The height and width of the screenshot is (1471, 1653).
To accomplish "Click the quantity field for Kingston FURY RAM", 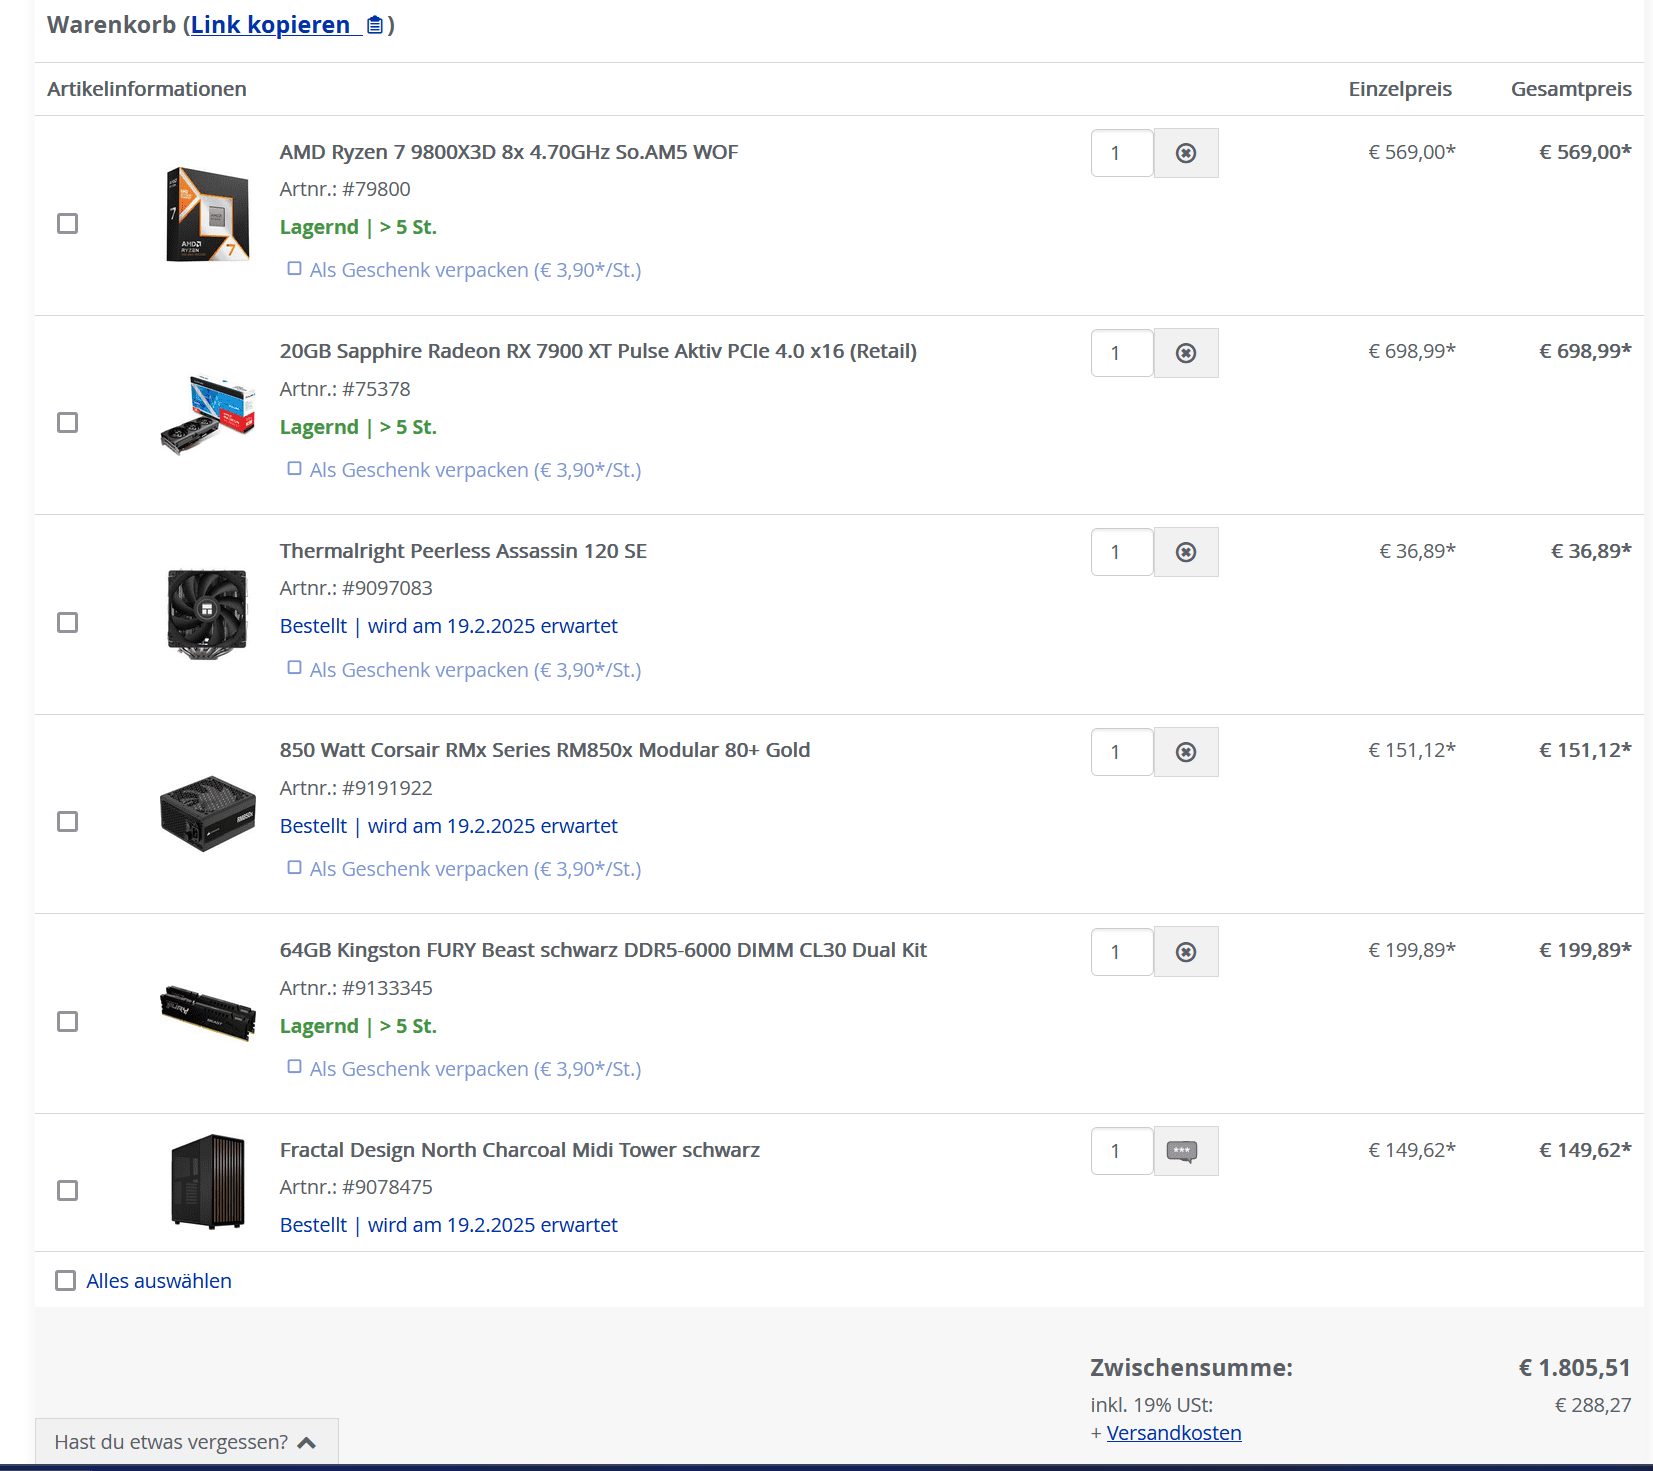I will pyautogui.click(x=1122, y=952).
